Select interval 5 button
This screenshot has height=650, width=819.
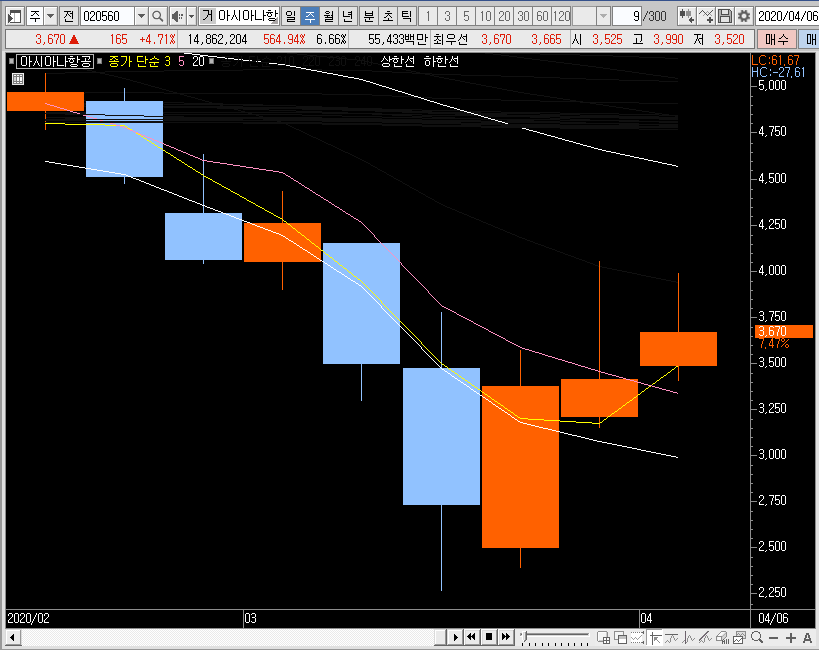coord(466,17)
